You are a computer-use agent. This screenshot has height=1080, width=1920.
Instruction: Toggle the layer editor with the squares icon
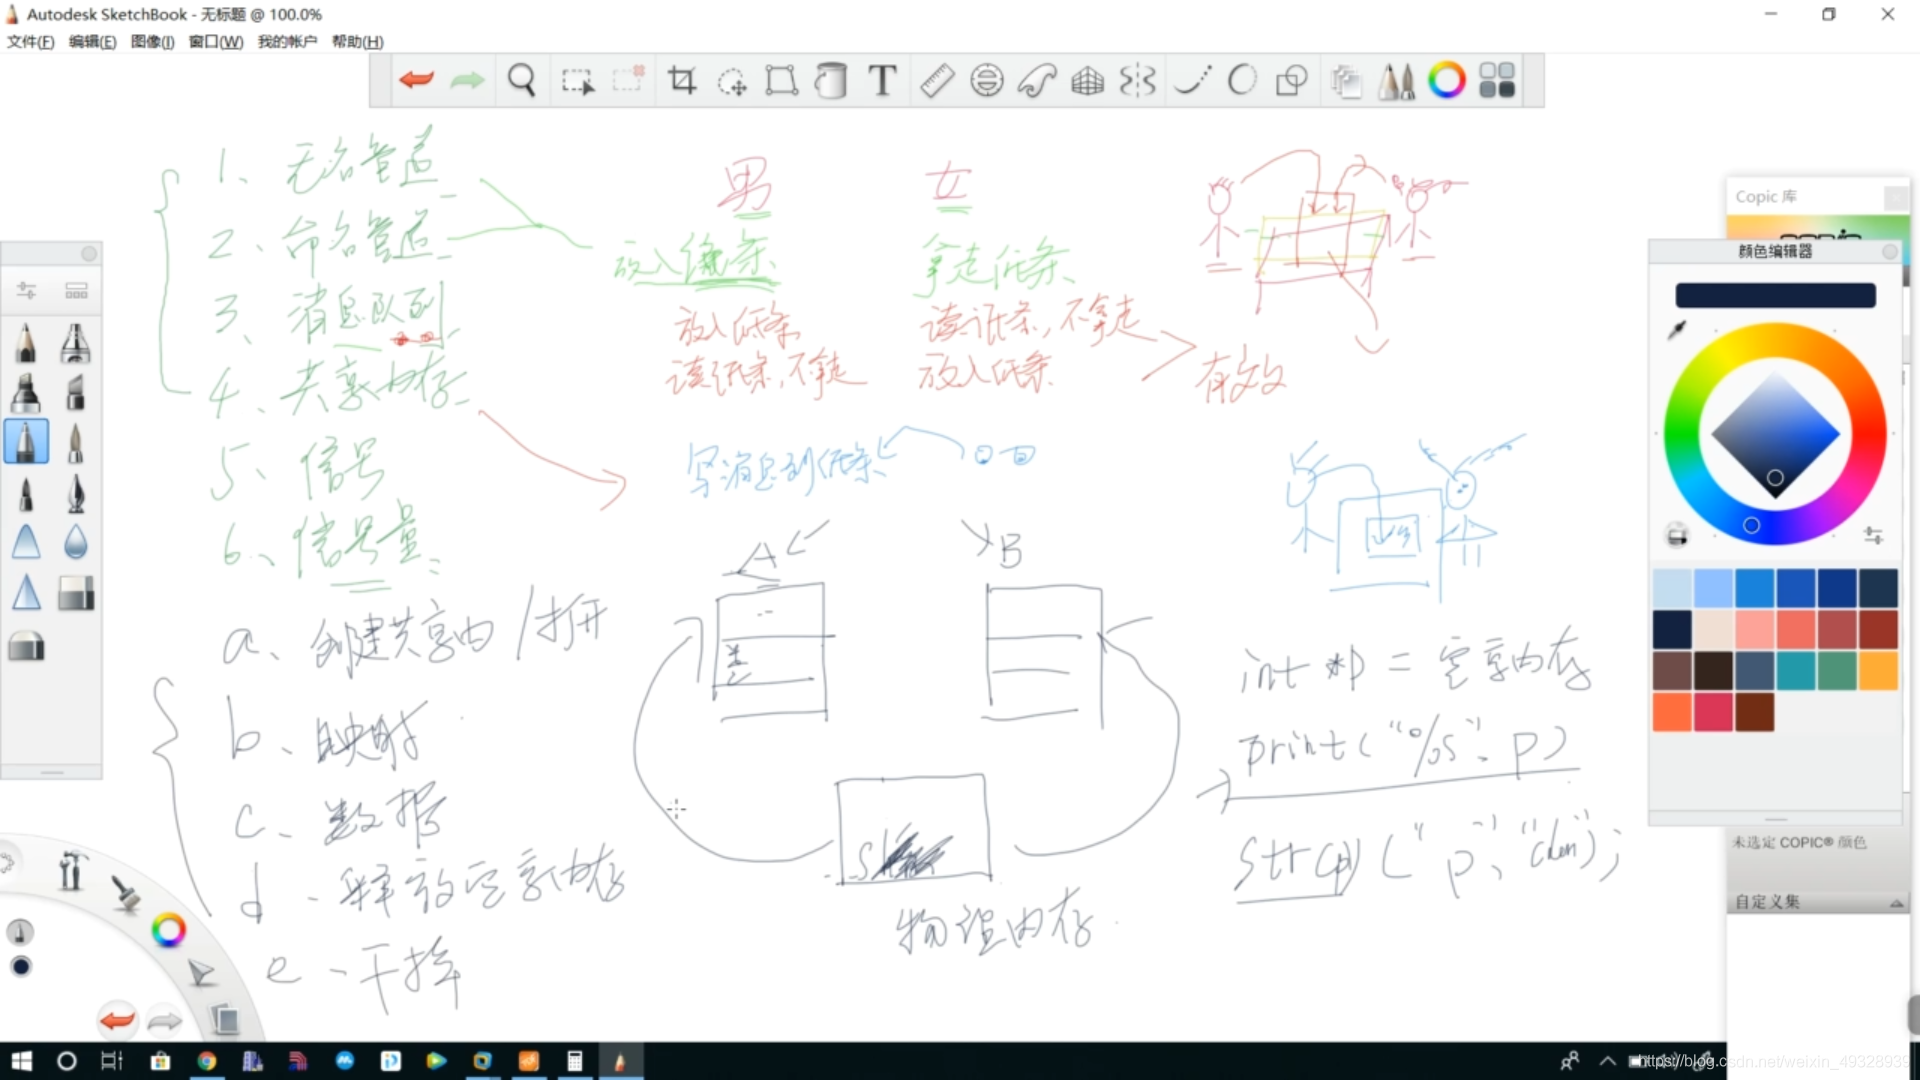pos(1497,80)
